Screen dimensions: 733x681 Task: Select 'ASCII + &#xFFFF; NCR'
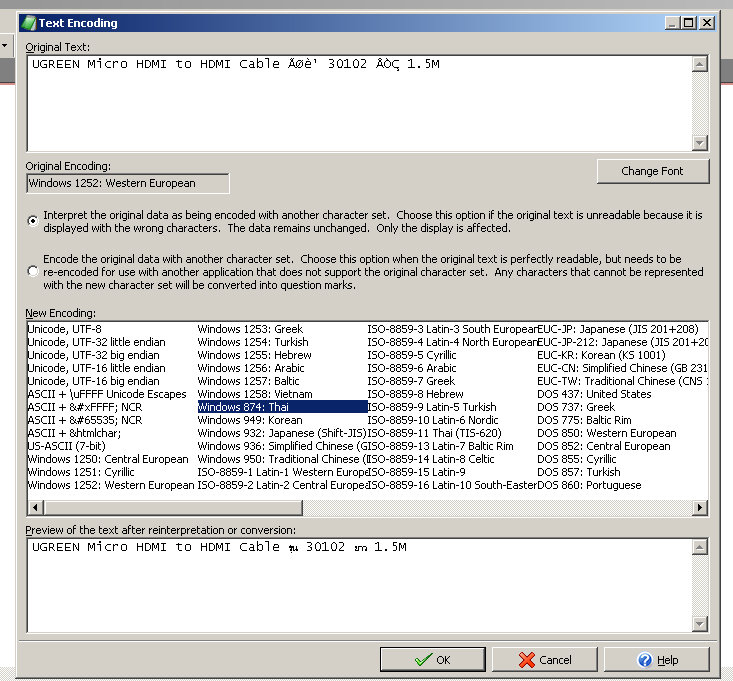tap(85, 407)
